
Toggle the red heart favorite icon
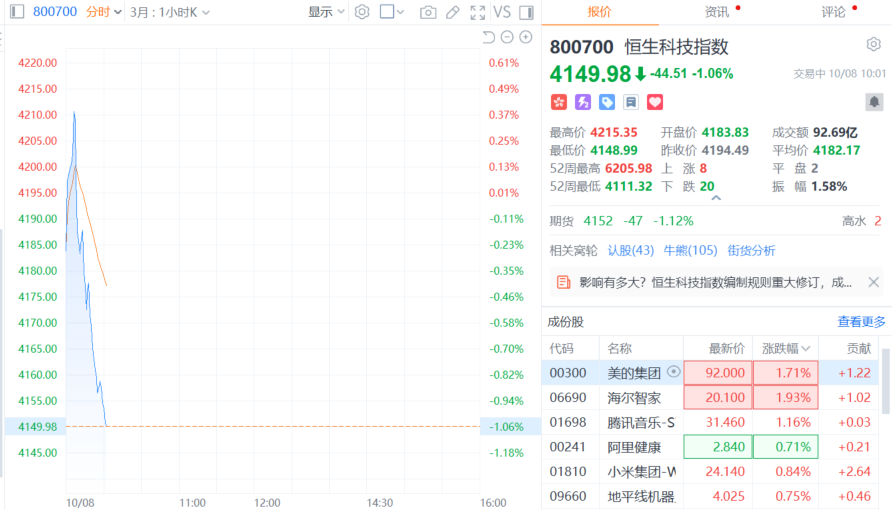[x=655, y=102]
